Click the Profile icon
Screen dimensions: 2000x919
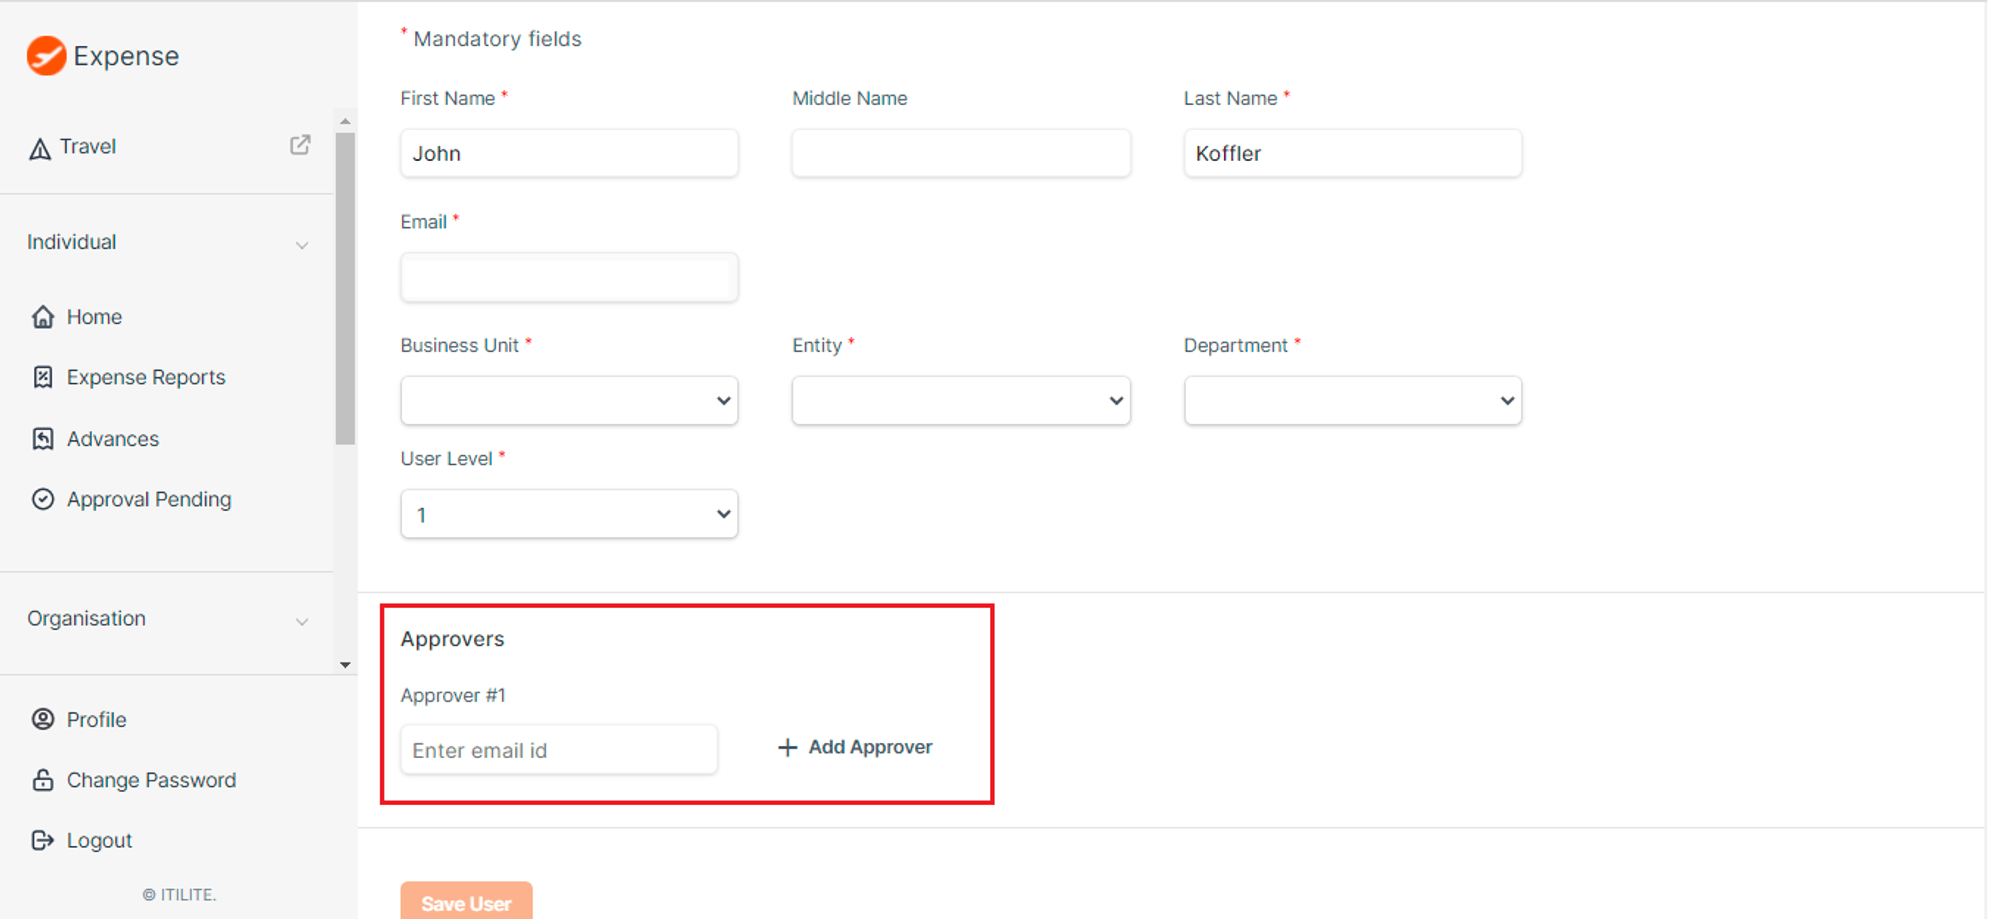43,719
